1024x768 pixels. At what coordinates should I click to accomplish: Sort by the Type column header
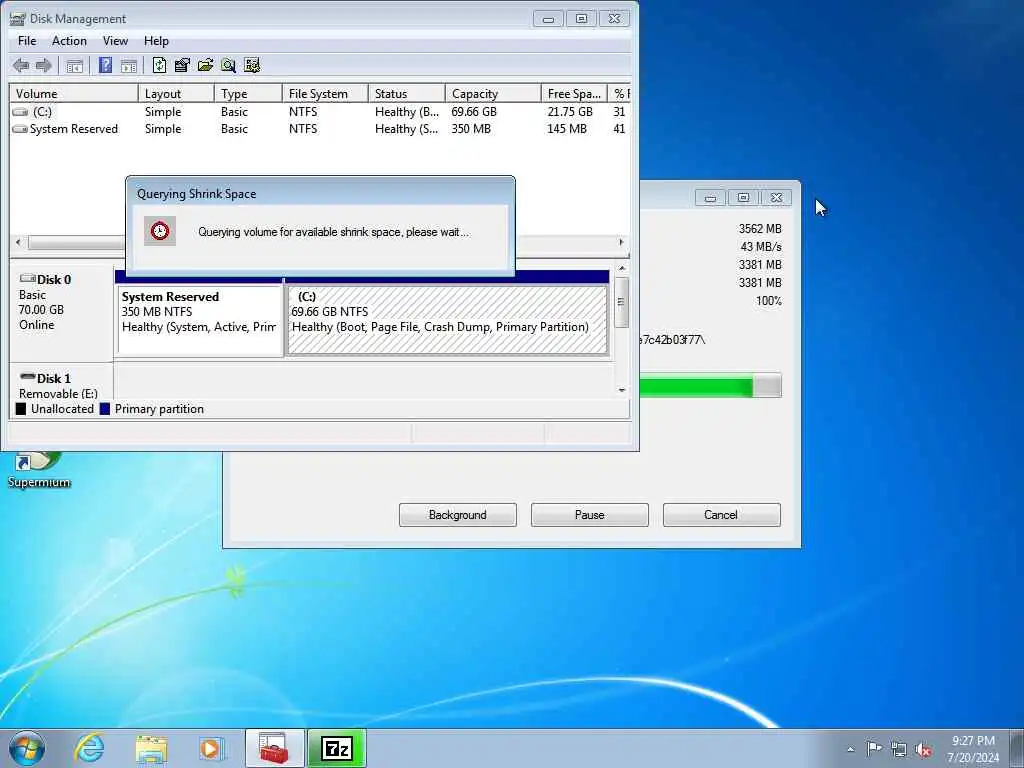tap(248, 93)
